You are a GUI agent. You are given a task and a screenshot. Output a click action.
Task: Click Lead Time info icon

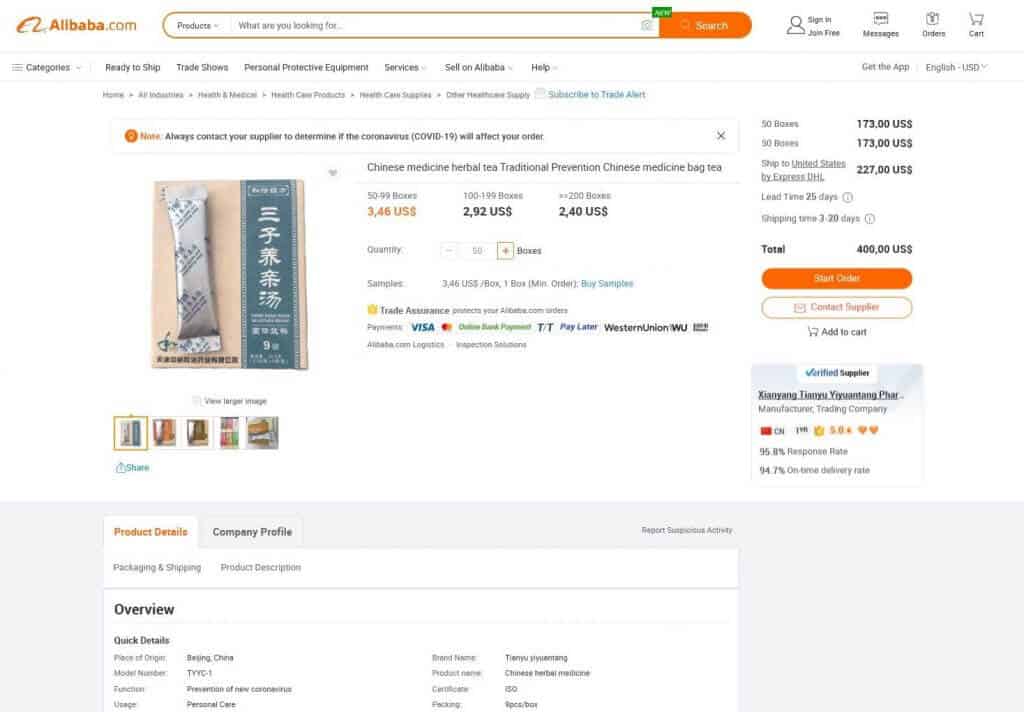[847, 197]
